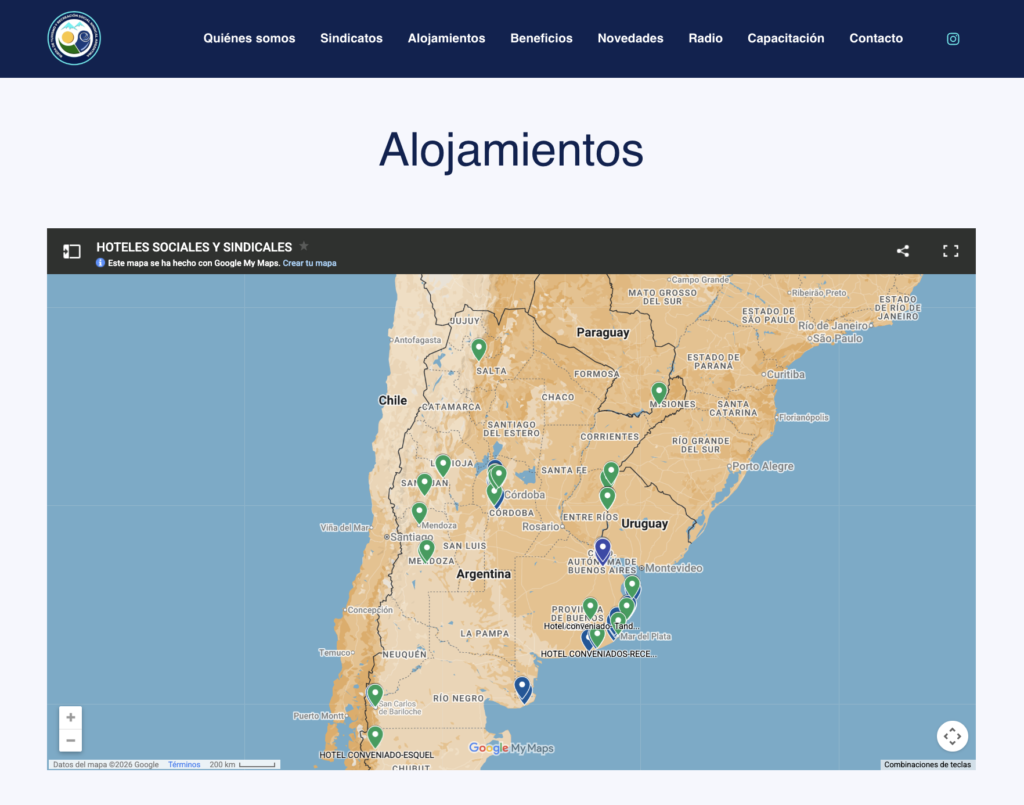Viewport: 1024px width, 805px height.
Task: Share the map using share icon
Action: 903,251
